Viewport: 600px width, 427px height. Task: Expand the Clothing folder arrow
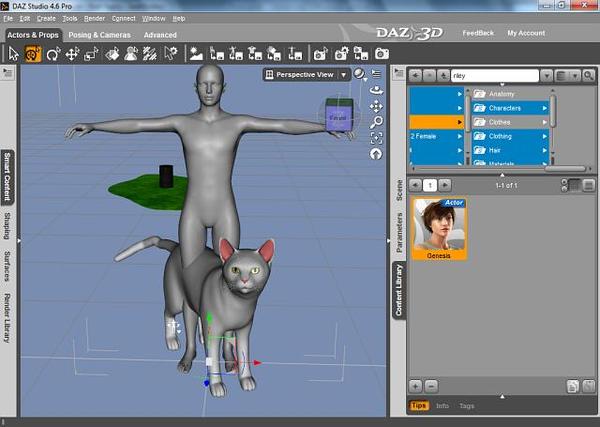coord(545,137)
